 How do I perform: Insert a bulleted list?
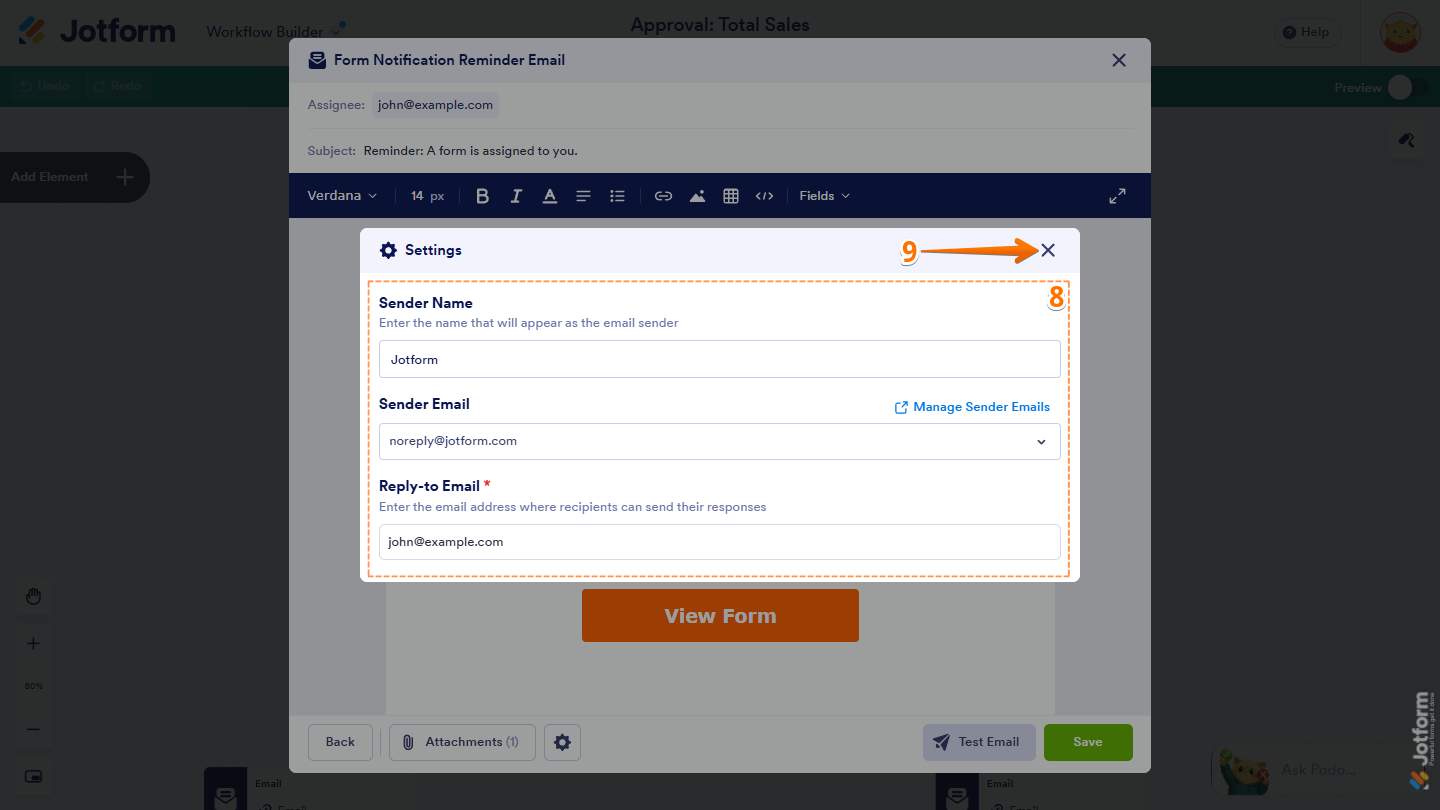[x=617, y=196]
